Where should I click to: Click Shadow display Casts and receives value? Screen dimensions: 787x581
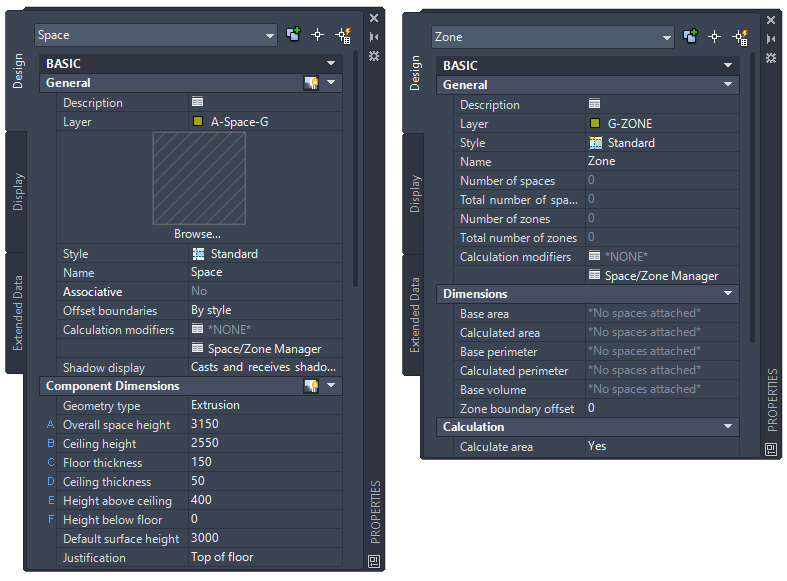[266, 367]
